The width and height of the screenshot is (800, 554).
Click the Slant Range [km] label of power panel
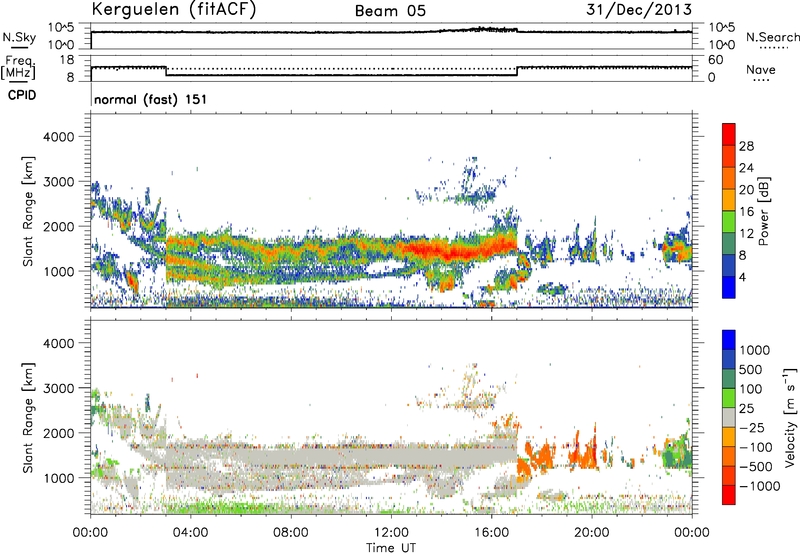28,211
